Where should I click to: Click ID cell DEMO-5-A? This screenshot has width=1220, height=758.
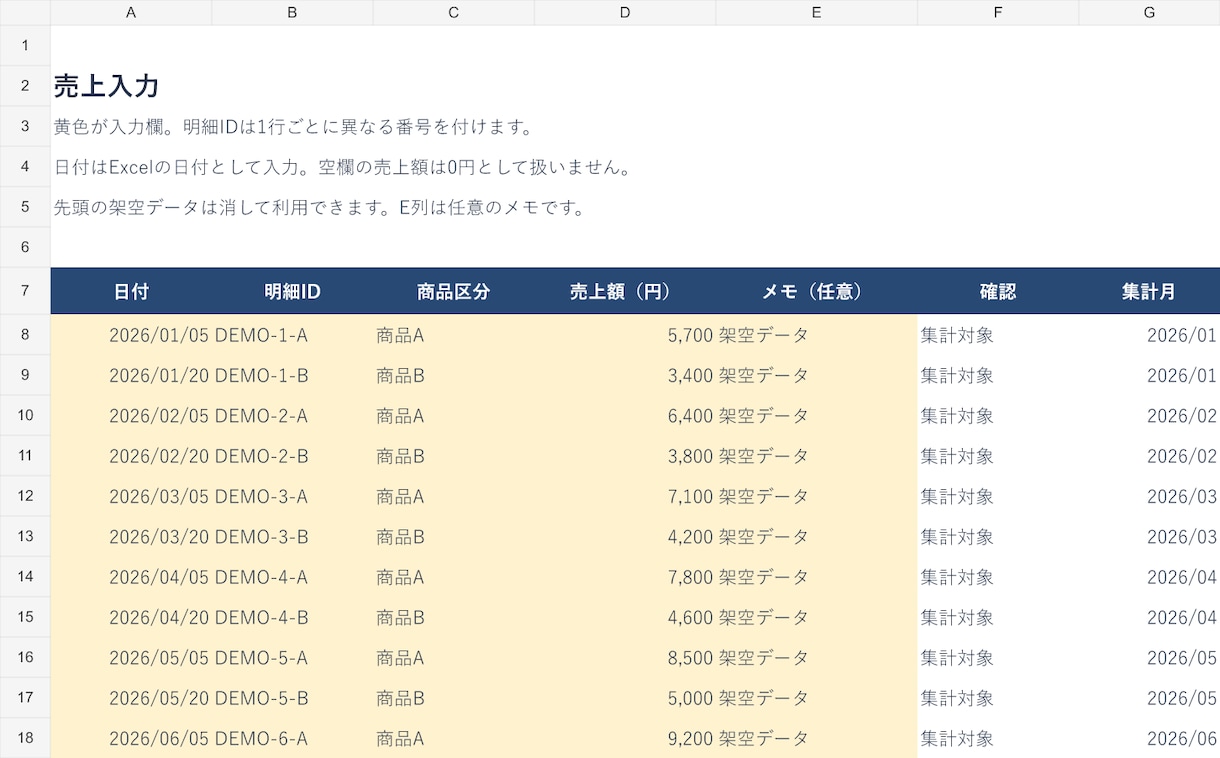[x=292, y=657]
